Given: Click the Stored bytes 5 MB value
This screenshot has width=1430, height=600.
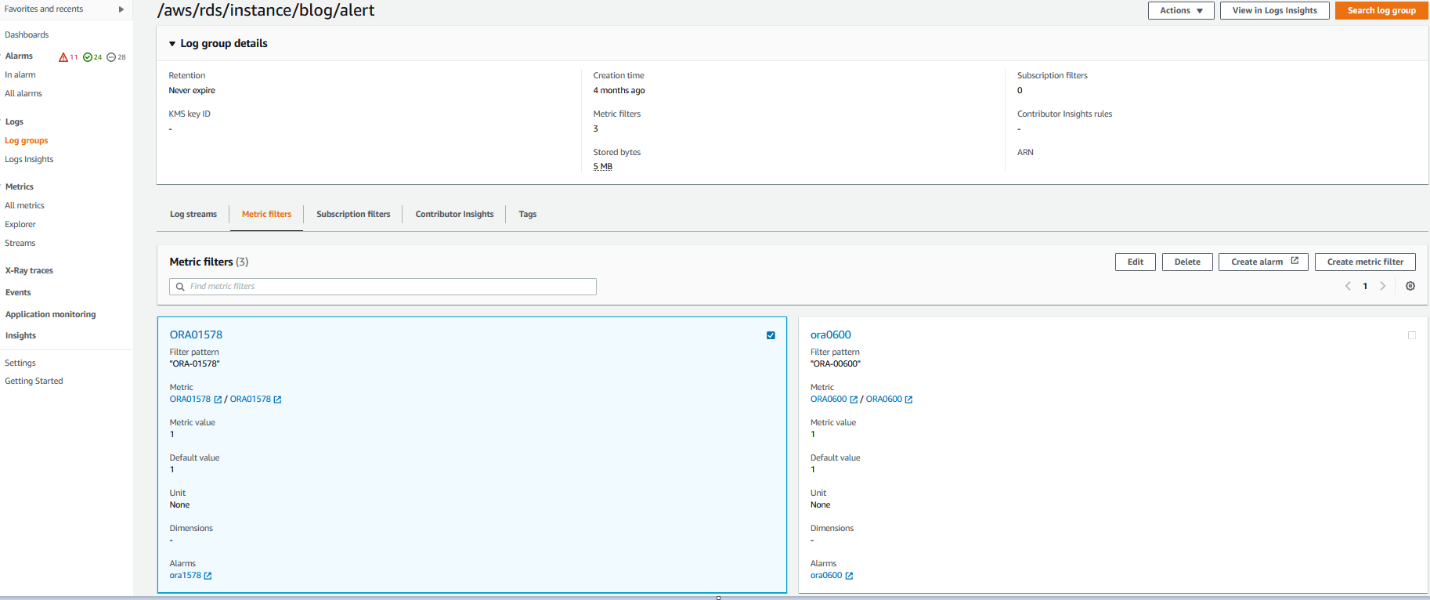Looking at the screenshot, I should click(603, 167).
